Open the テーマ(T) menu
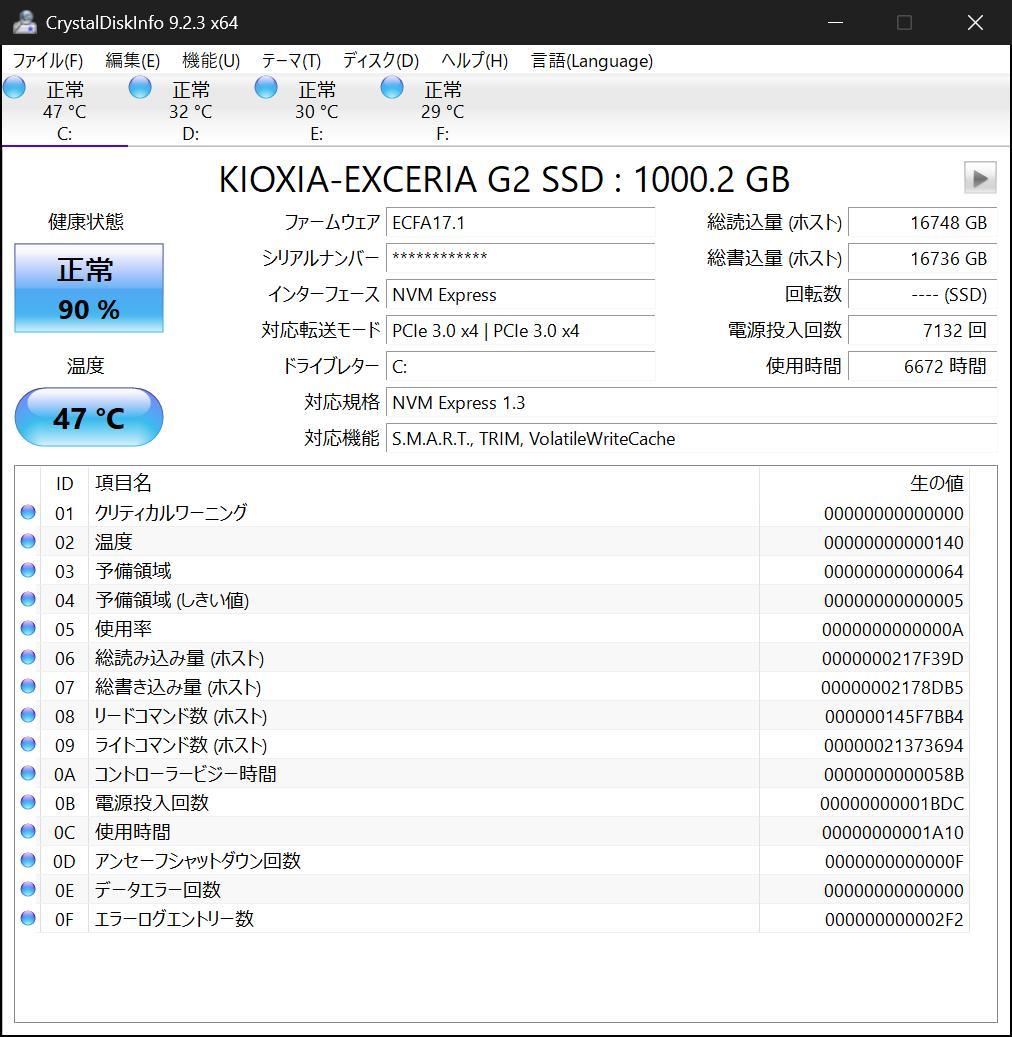The image size is (1012, 1037). tap(293, 61)
